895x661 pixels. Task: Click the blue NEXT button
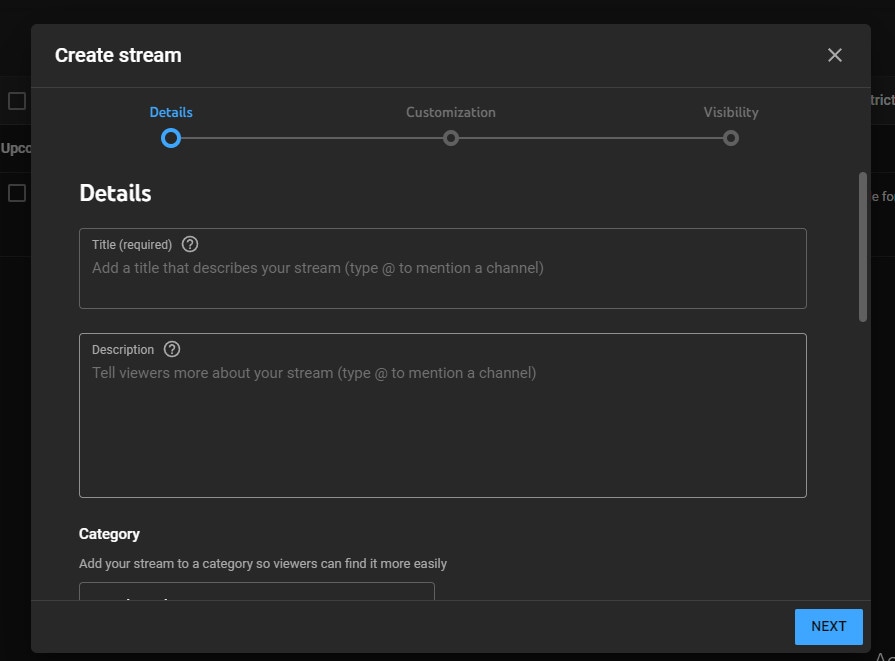[828, 627]
